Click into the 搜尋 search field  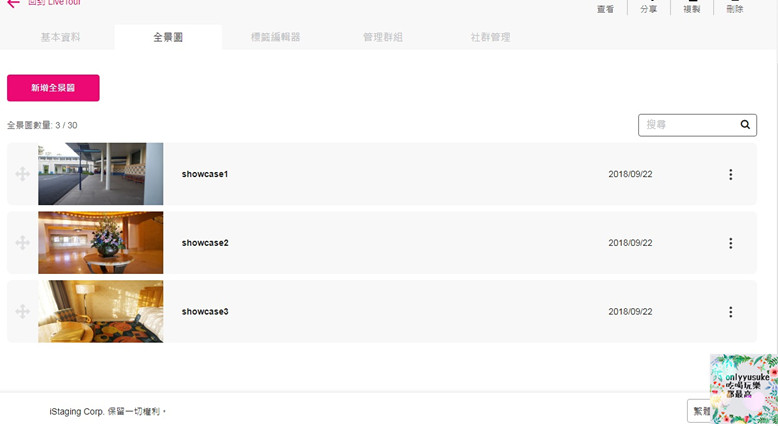688,125
